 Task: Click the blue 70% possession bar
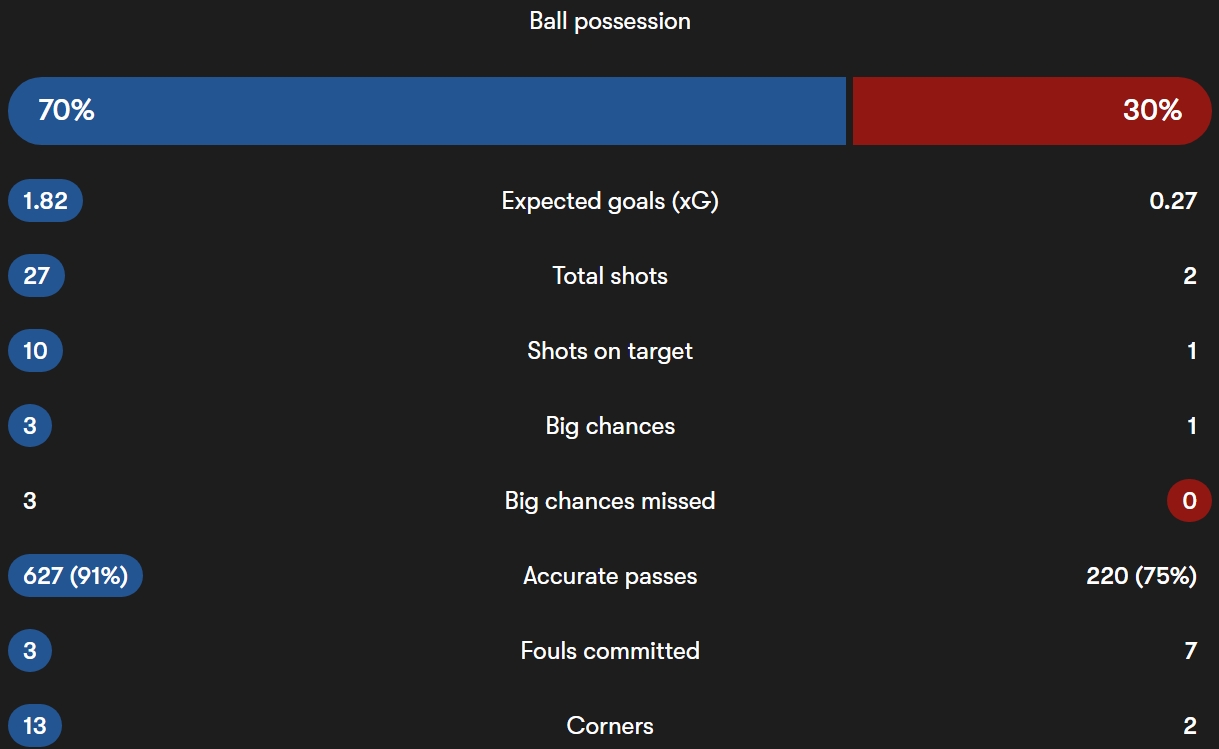coord(427,111)
